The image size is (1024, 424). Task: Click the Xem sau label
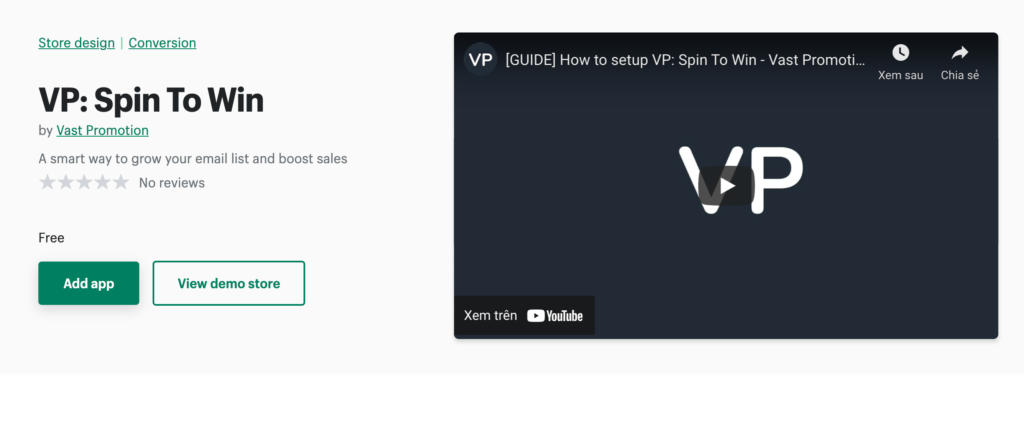tap(901, 75)
